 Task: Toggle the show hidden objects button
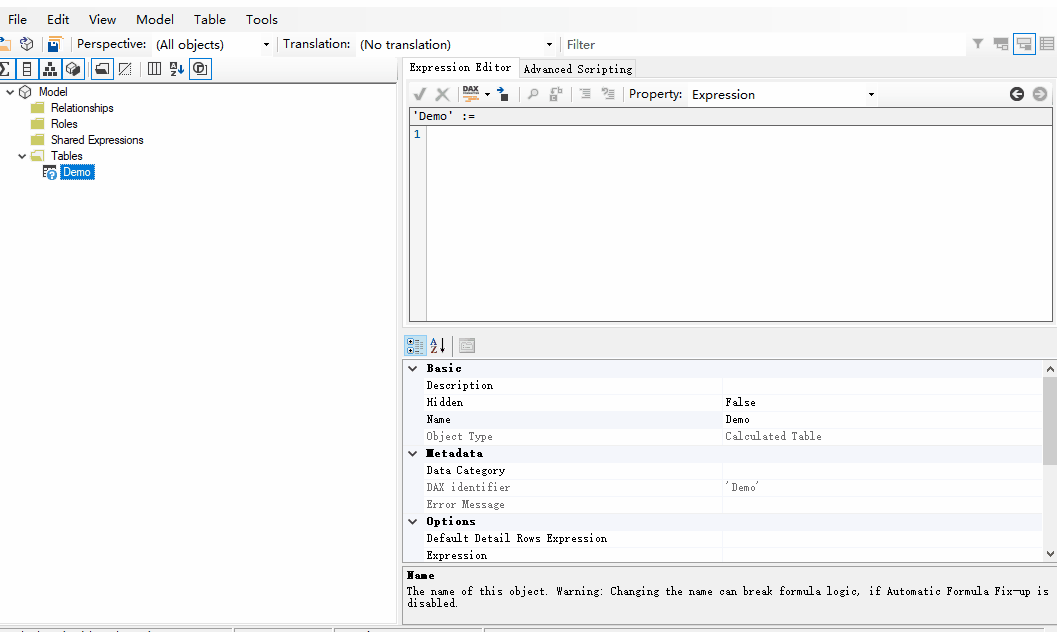pos(125,69)
